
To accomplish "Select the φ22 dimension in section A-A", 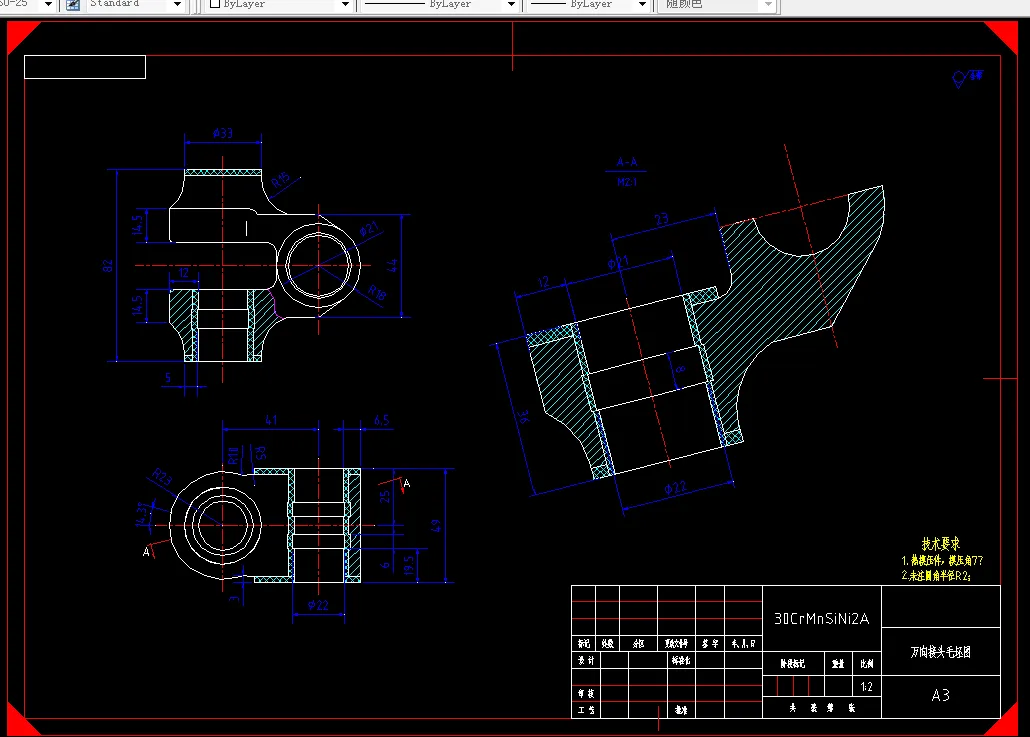I will click(x=675, y=487).
